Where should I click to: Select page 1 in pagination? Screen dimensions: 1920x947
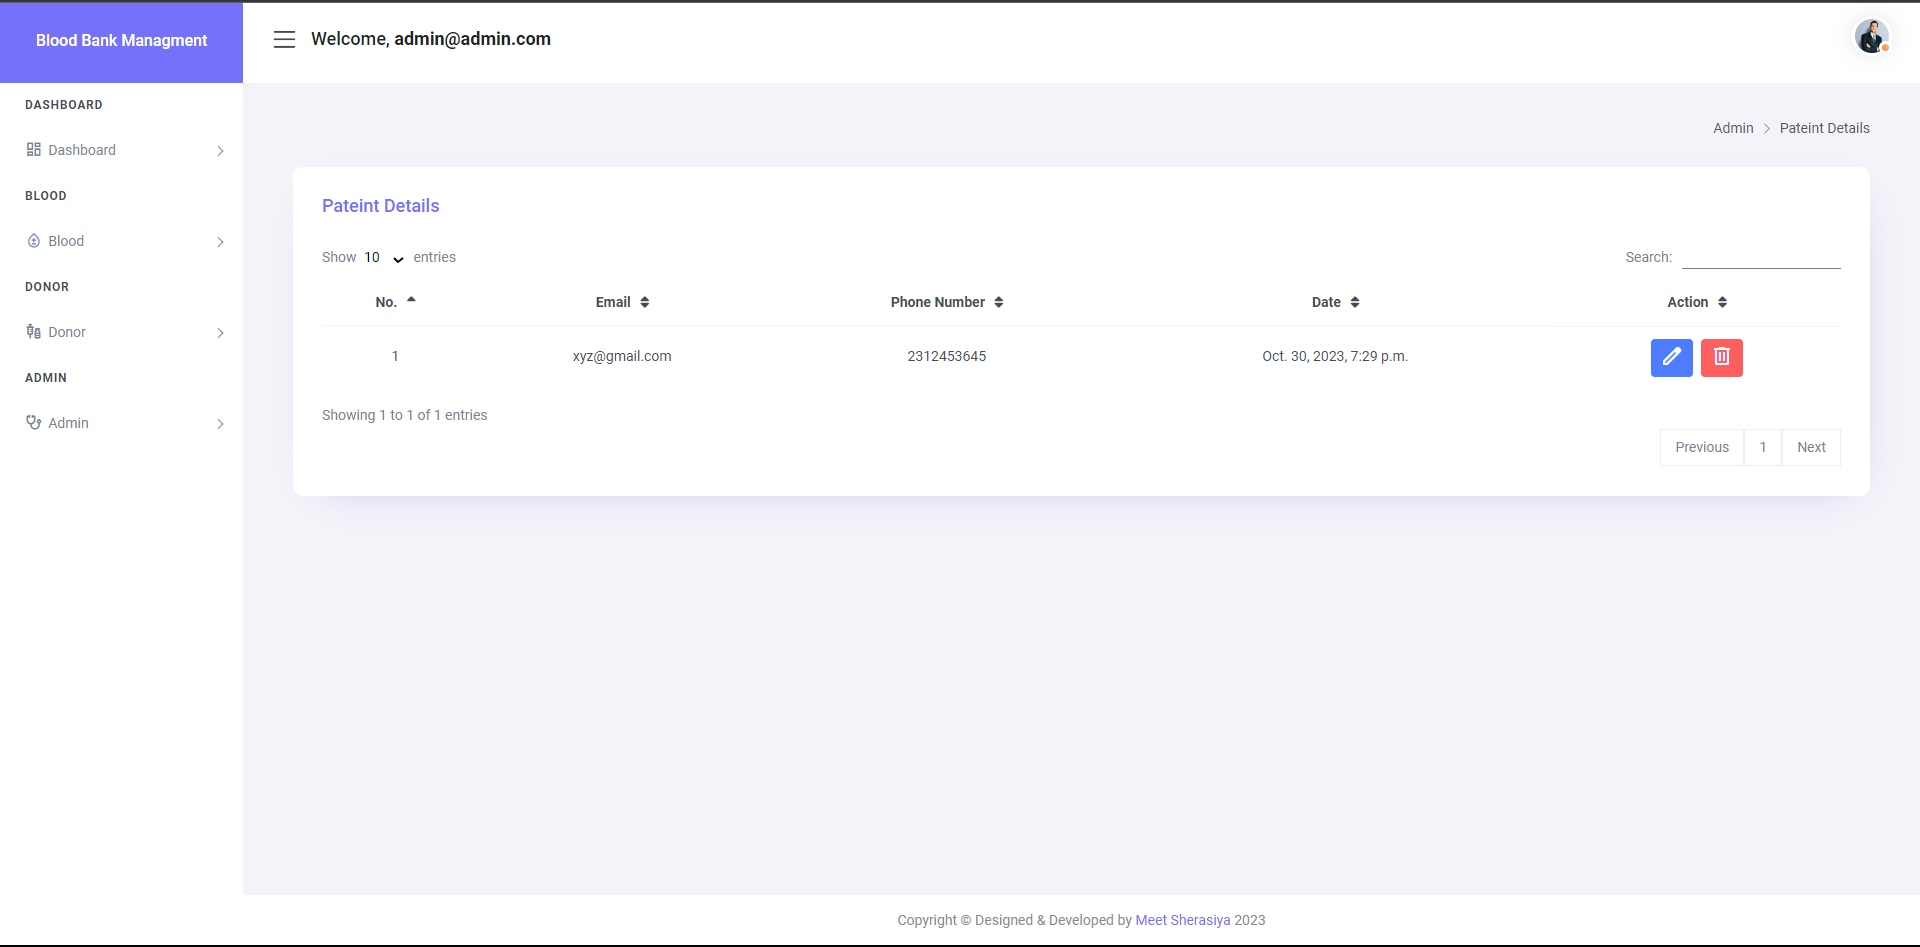(1763, 447)
